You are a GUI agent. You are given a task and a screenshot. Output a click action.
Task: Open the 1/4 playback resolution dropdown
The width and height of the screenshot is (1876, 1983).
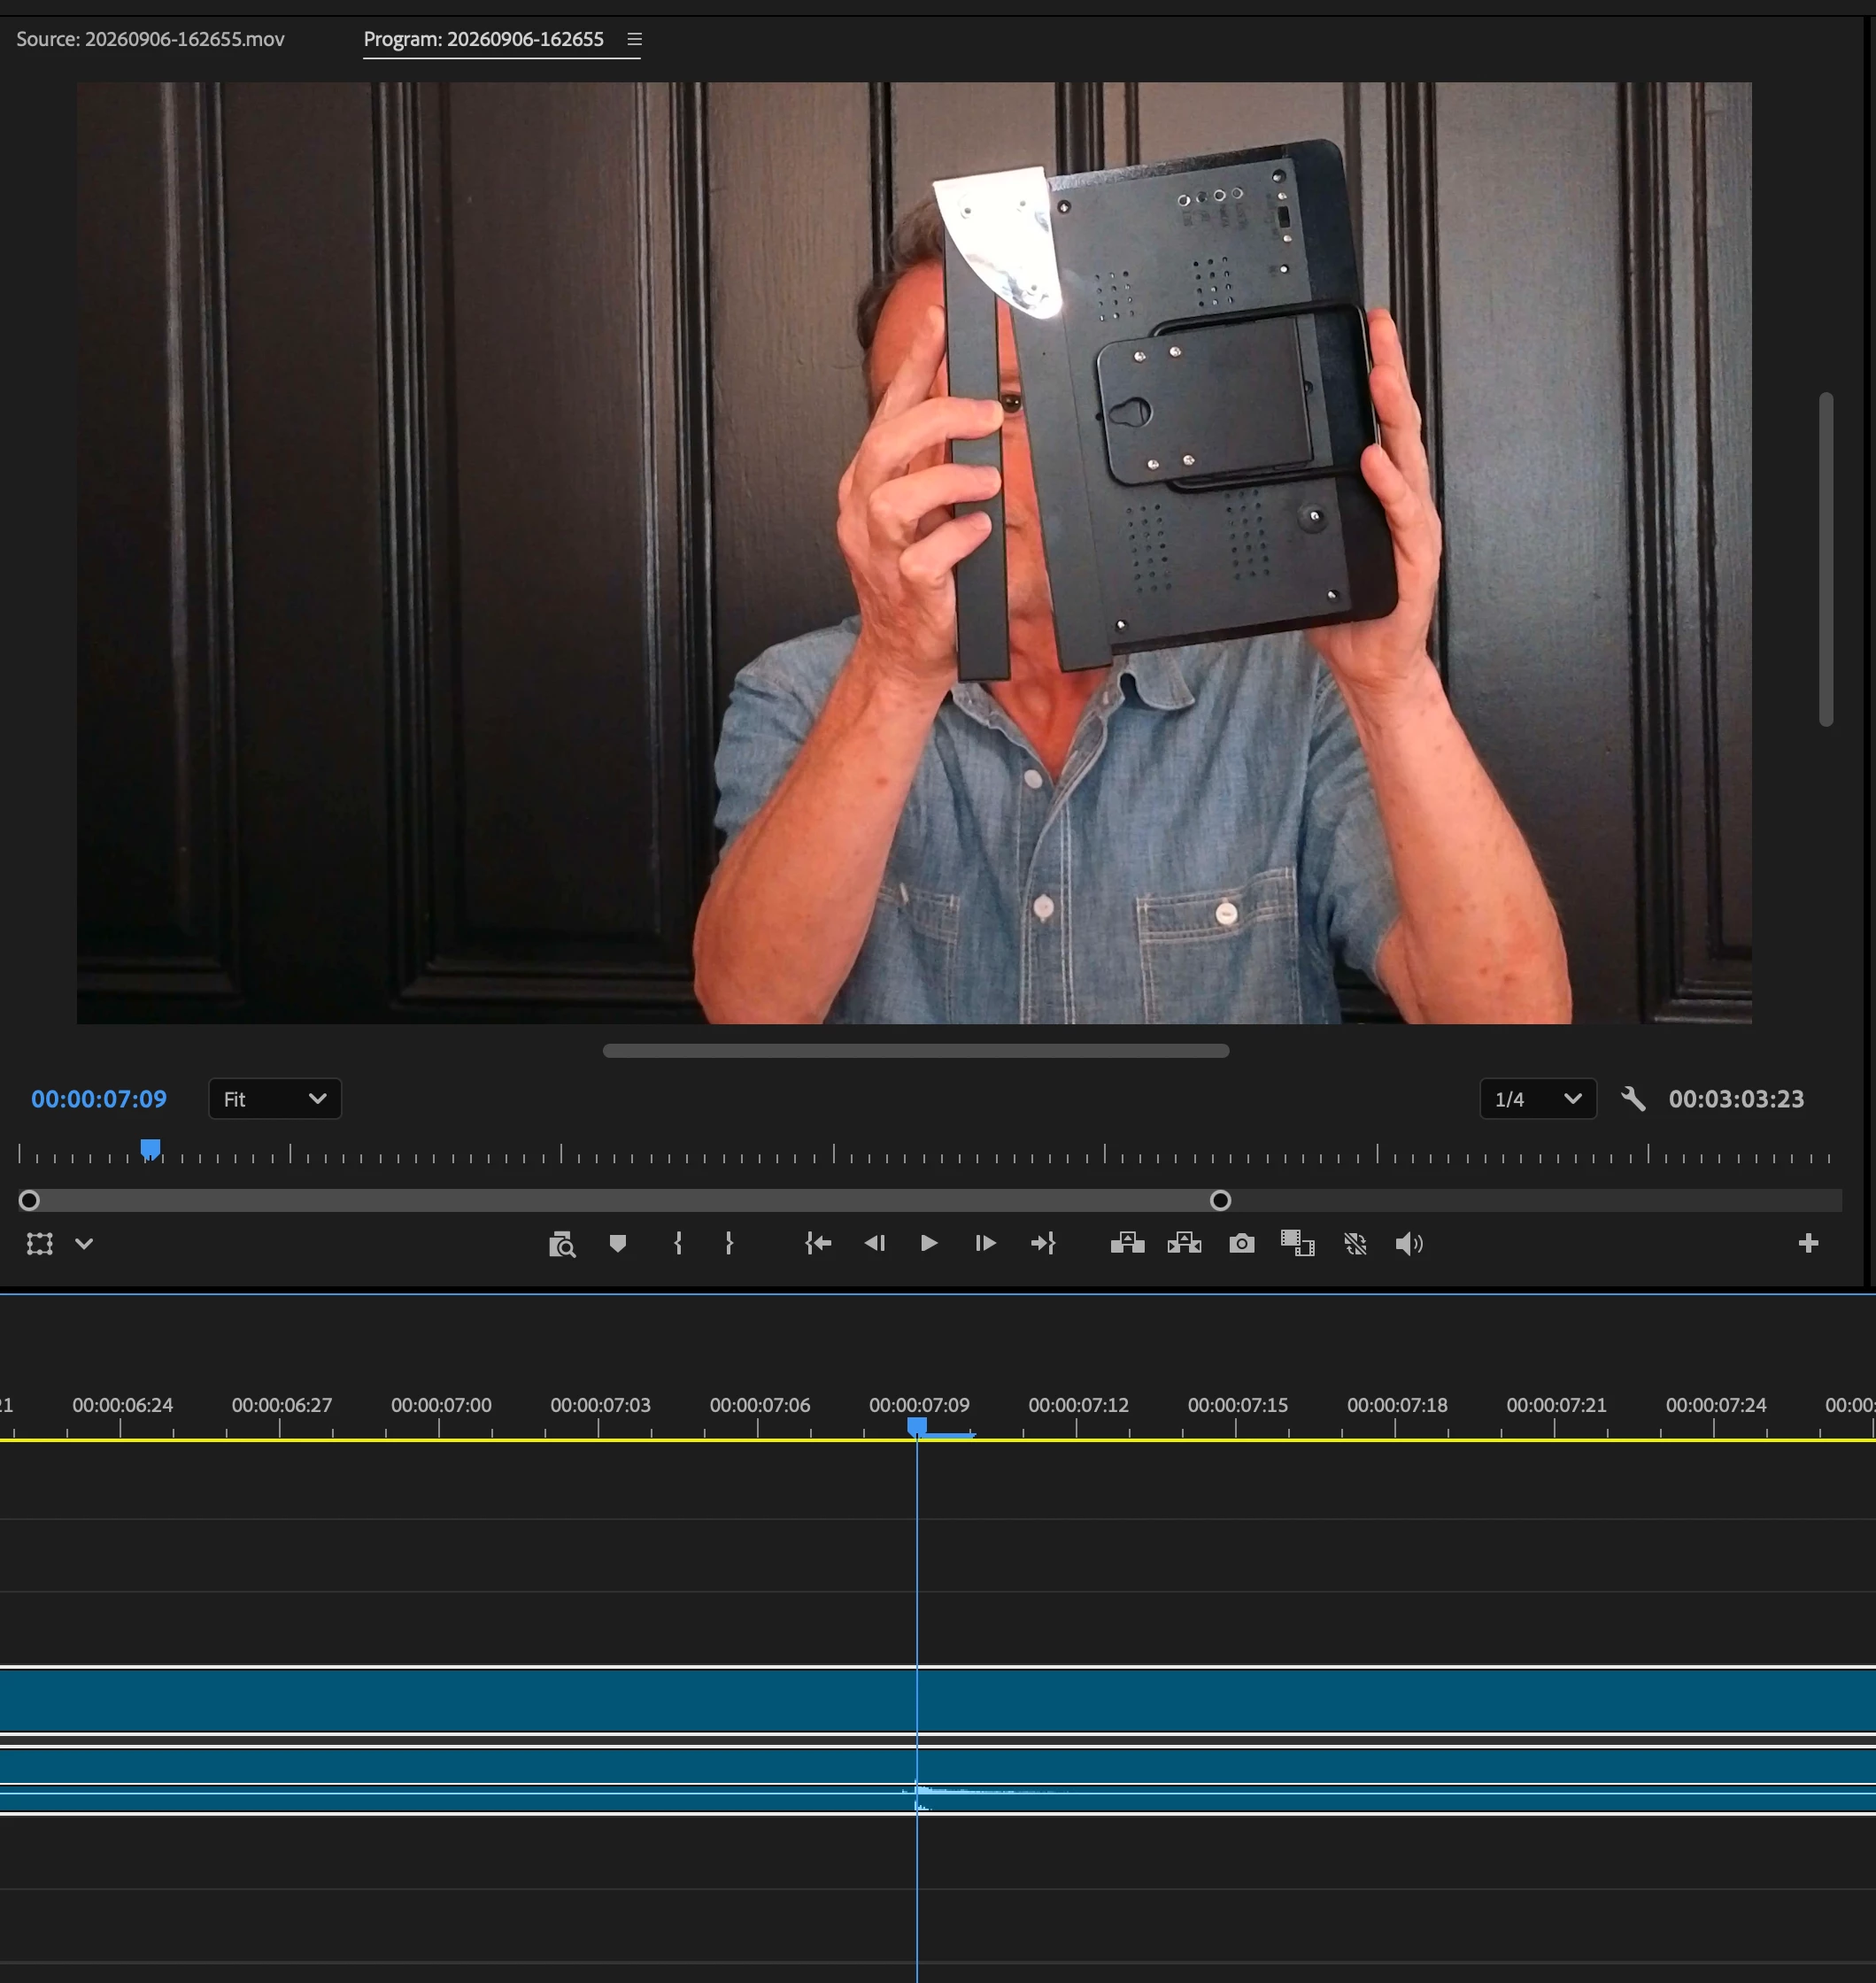(x=1538, y=1099)
